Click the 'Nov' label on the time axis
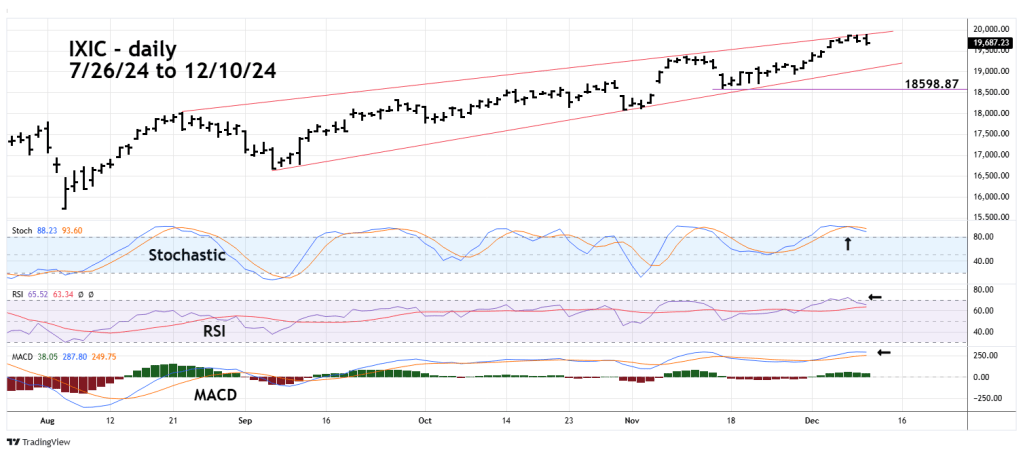Viewport: 1023px width, 454px height. tap(631, 422)
